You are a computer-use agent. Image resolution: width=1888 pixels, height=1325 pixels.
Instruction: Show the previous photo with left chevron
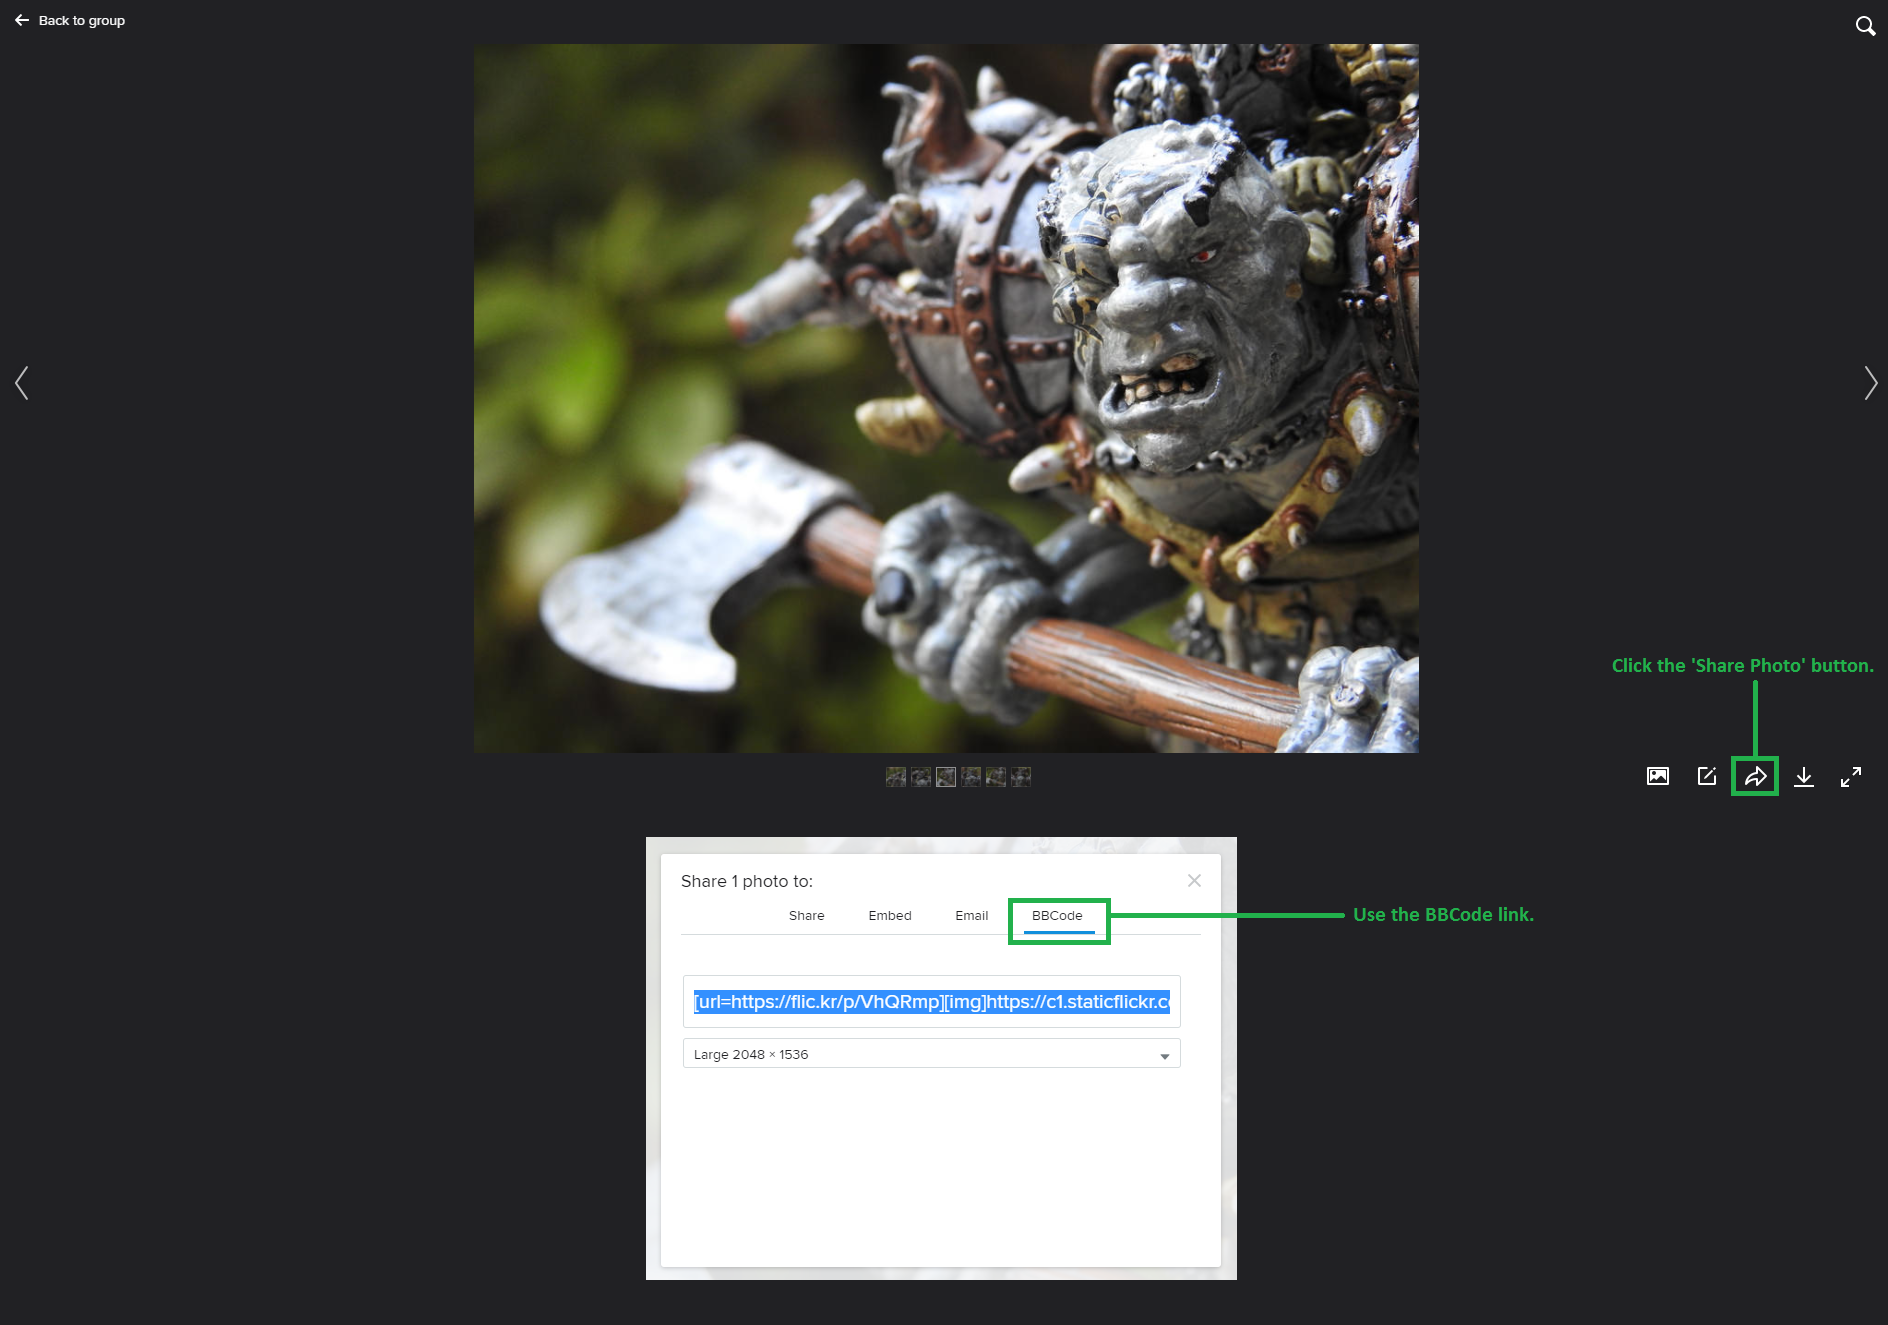click(x=22, y=383)
